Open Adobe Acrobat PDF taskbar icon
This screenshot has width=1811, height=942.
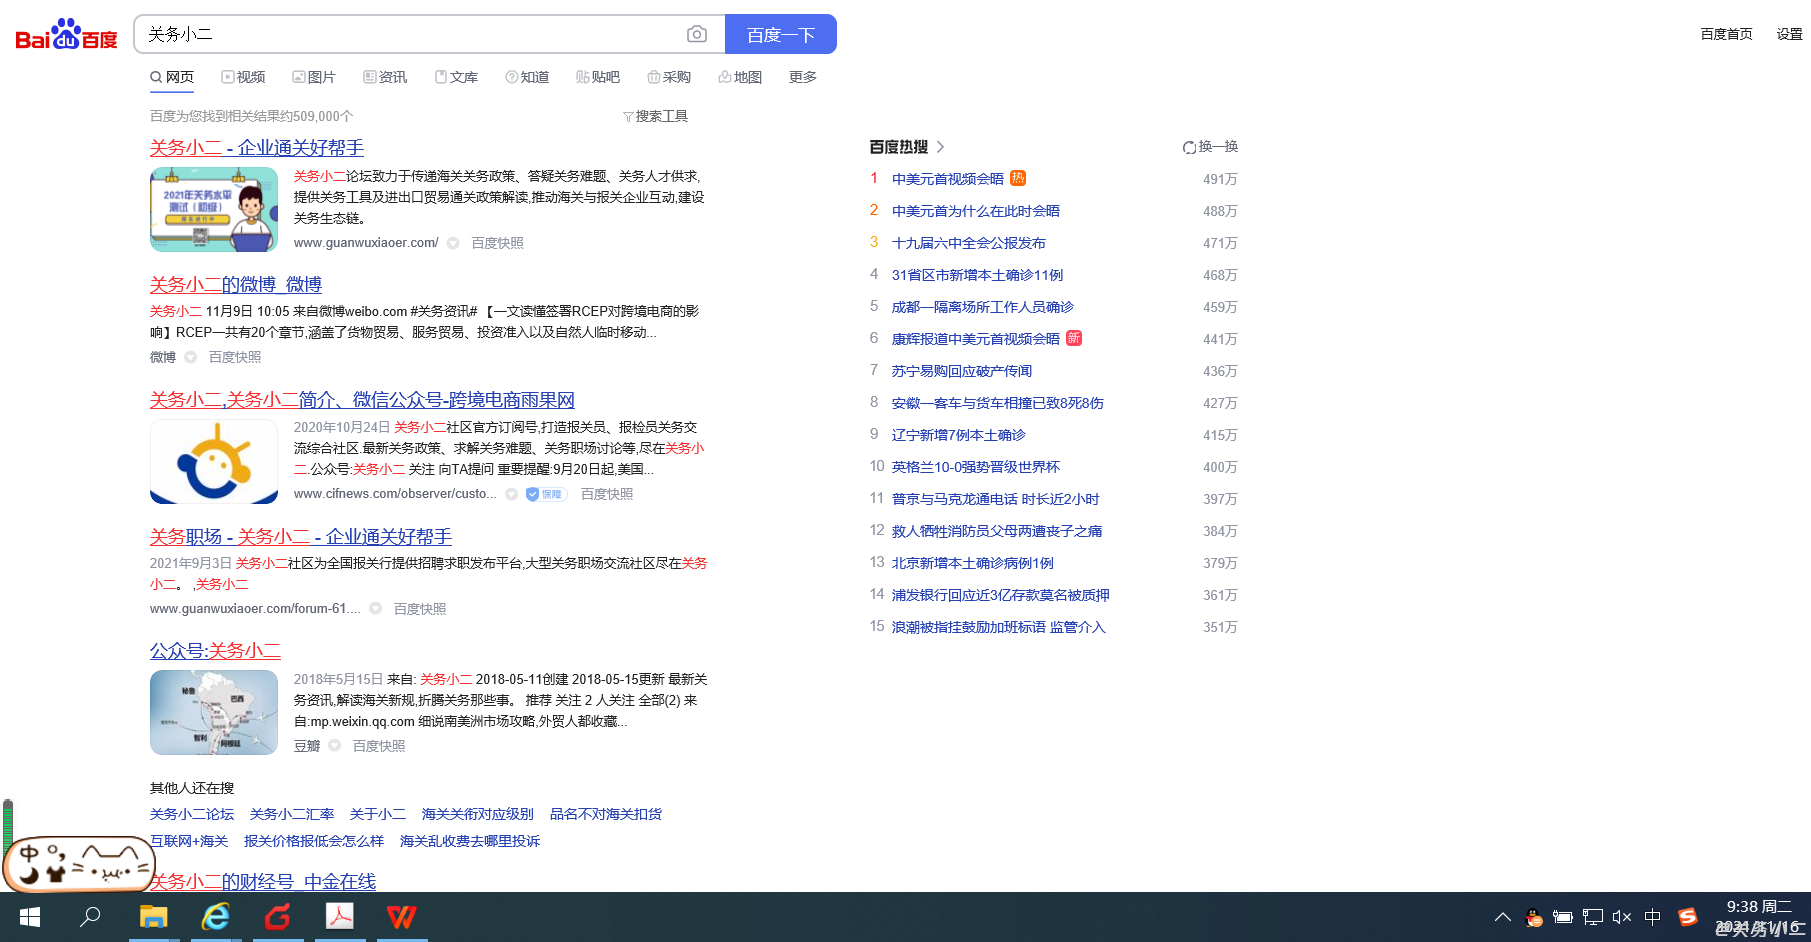point(340,917)
